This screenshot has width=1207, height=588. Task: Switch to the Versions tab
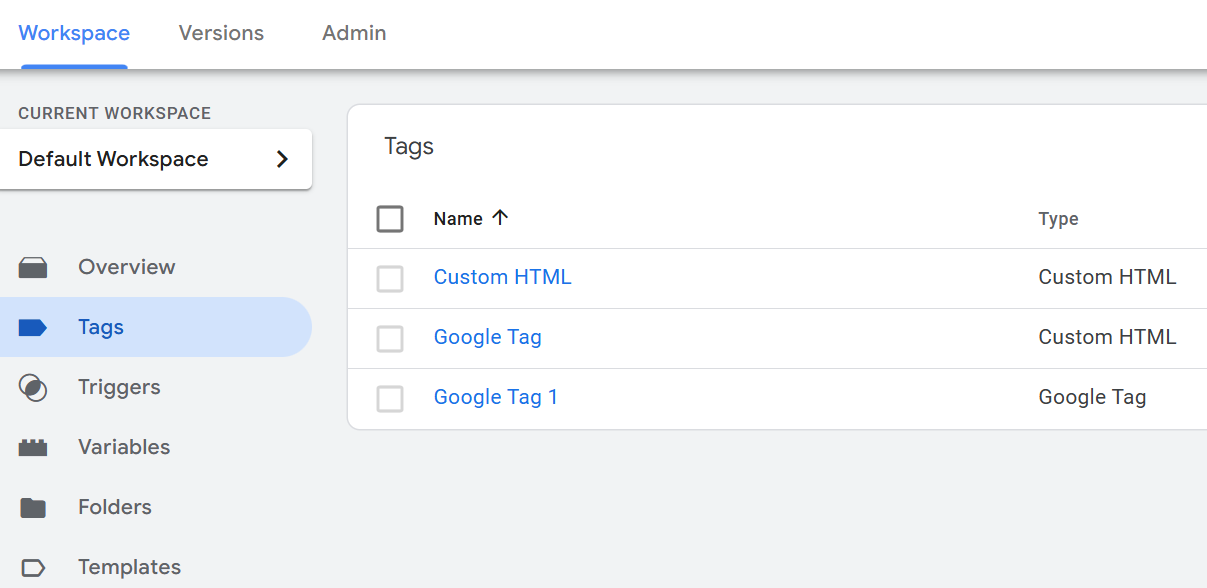click(221, 33)
